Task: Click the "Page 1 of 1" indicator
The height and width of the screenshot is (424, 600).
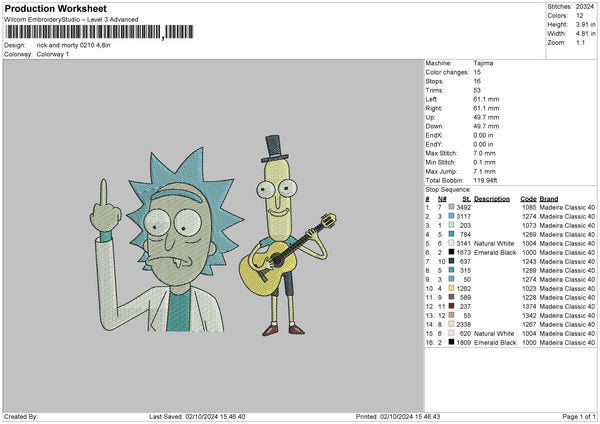Action: click(x=579, y=417)
